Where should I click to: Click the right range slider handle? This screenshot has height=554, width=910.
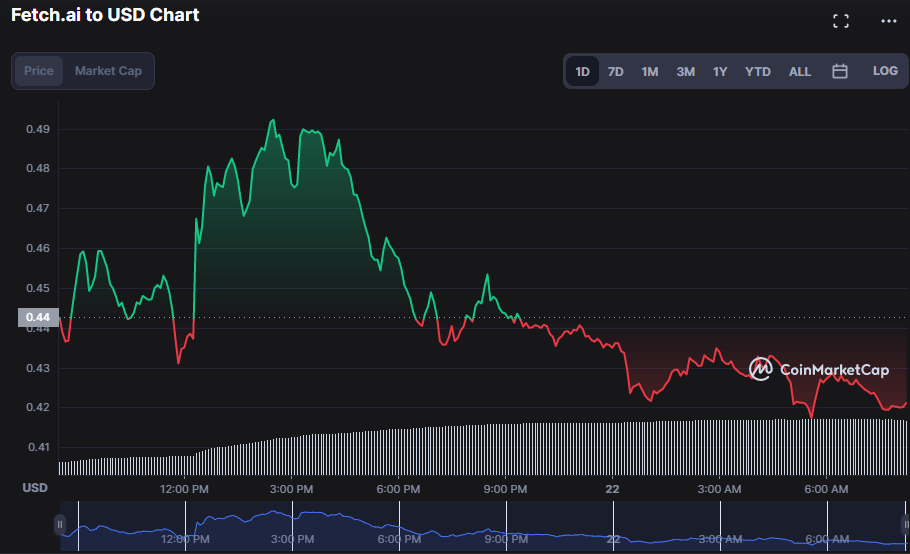point(905,524)
